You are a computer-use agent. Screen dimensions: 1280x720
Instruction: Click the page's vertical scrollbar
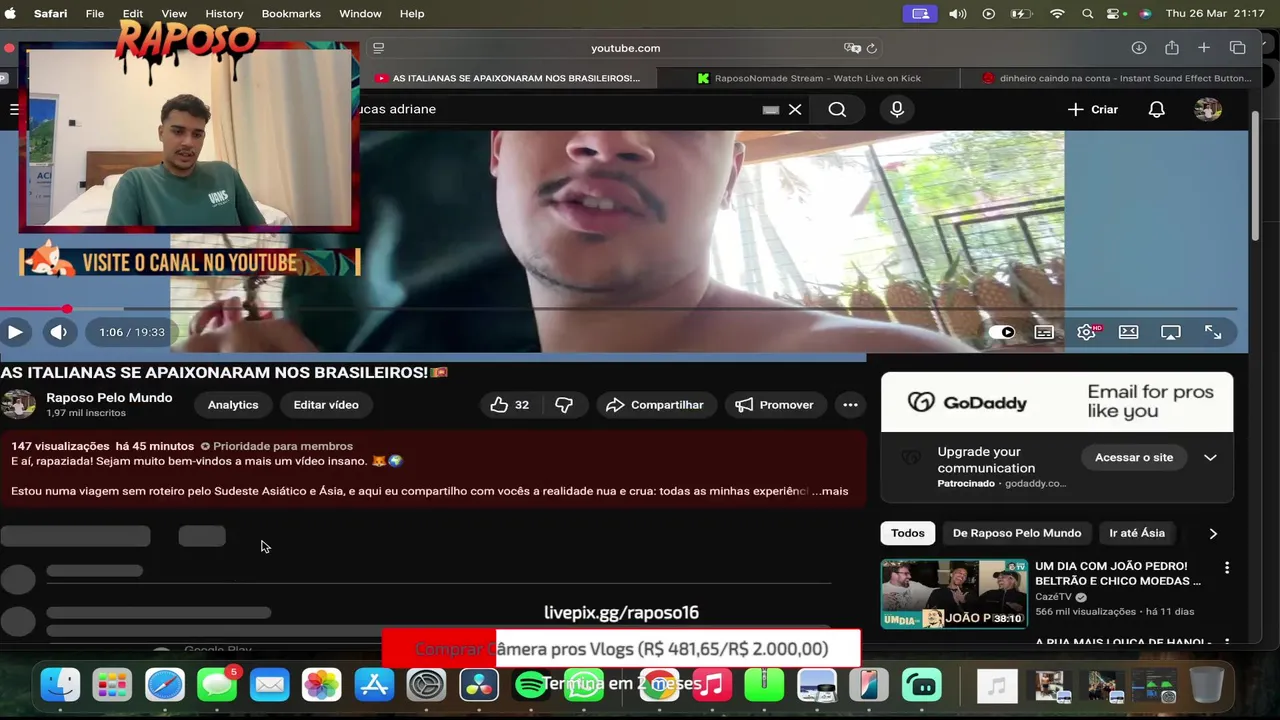pyautogui.click(x=1256, y=175)
